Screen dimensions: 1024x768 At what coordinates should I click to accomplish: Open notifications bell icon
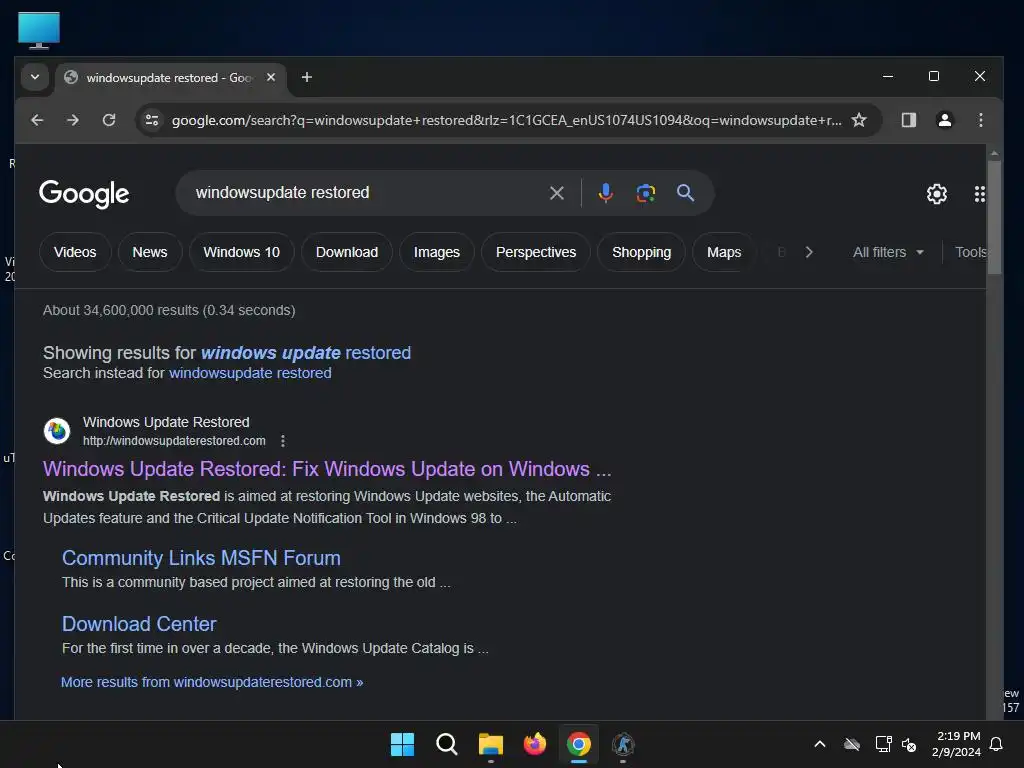(996, 744)
